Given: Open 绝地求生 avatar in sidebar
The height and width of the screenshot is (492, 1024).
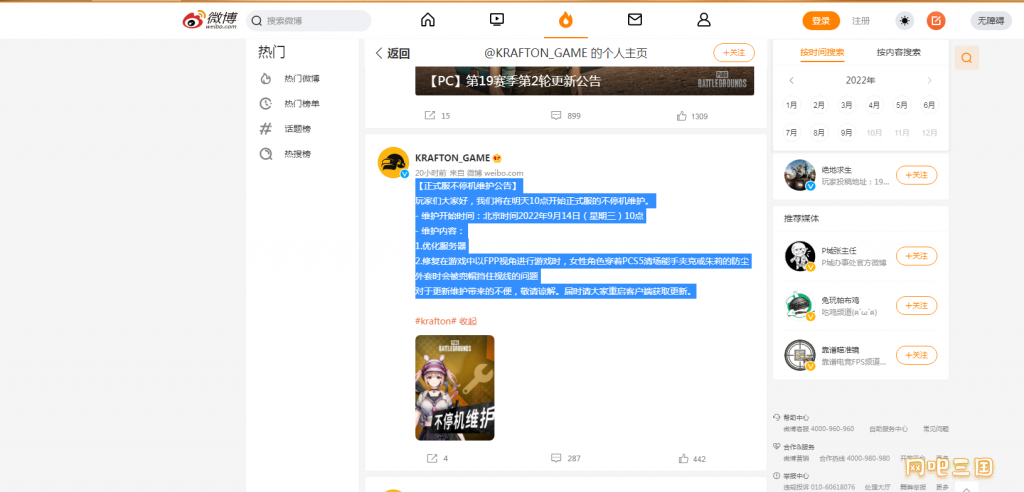Looking at the screenshot, I should pos(800,175).
